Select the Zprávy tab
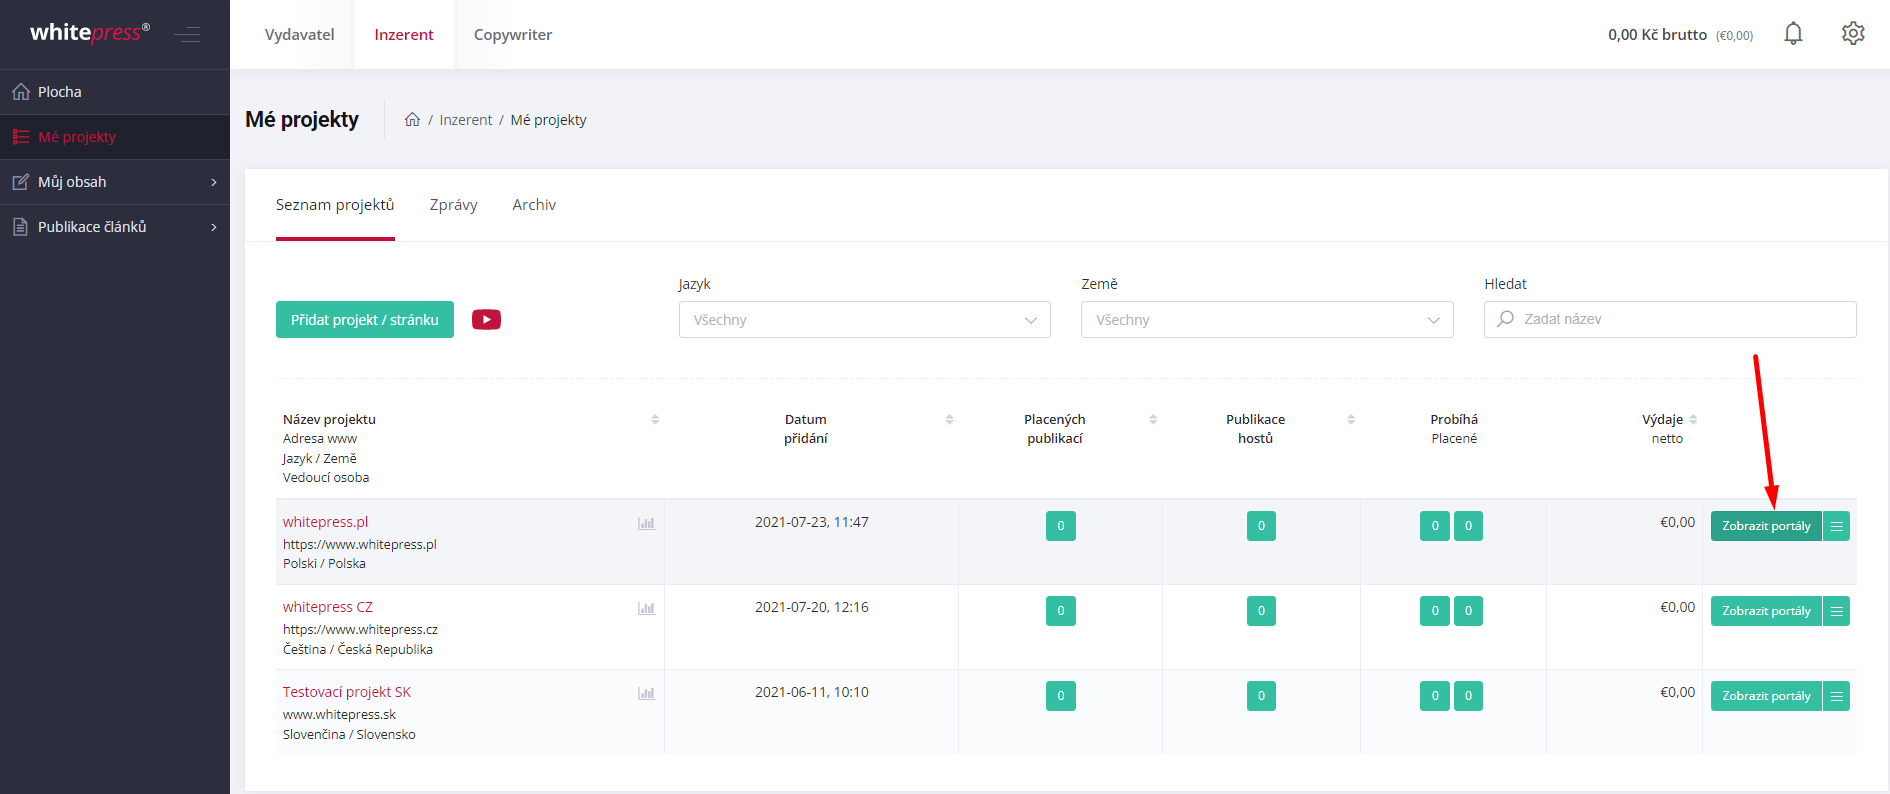Viewport: 1890px width, 794px height. pos(454,205)
